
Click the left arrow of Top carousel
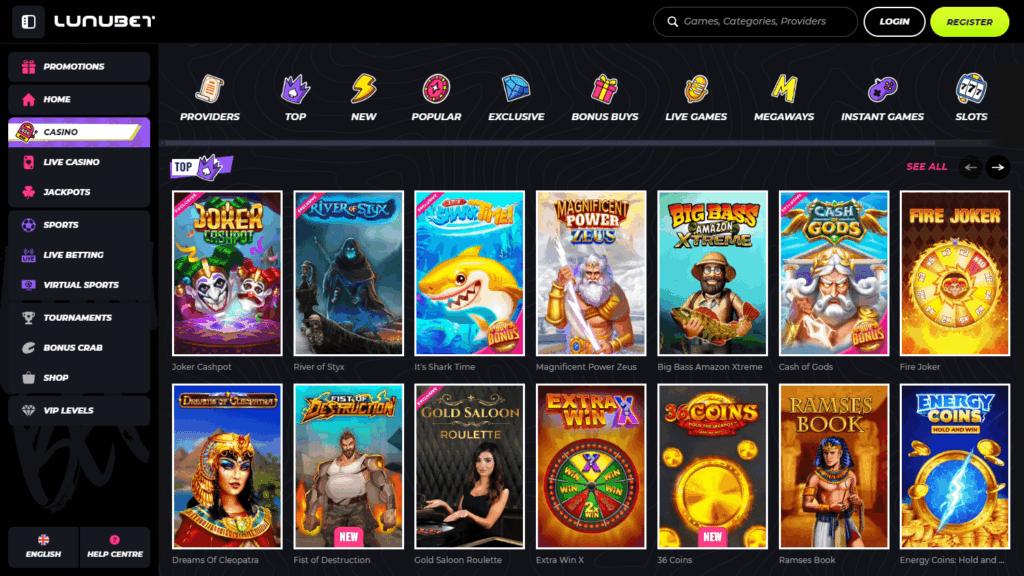point(970,167)
